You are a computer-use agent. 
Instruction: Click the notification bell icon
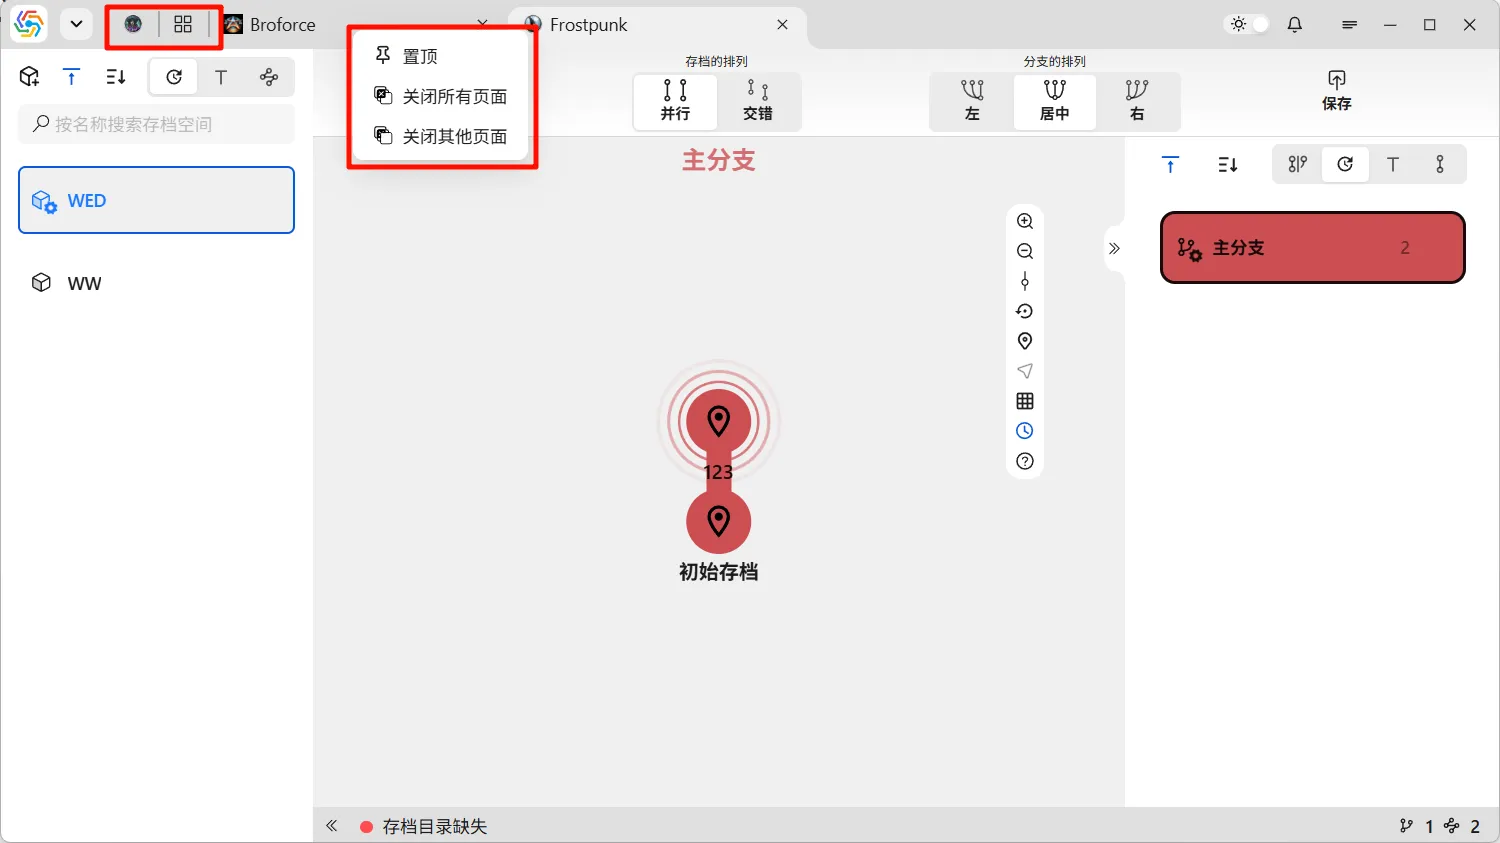click(1295, 25)
